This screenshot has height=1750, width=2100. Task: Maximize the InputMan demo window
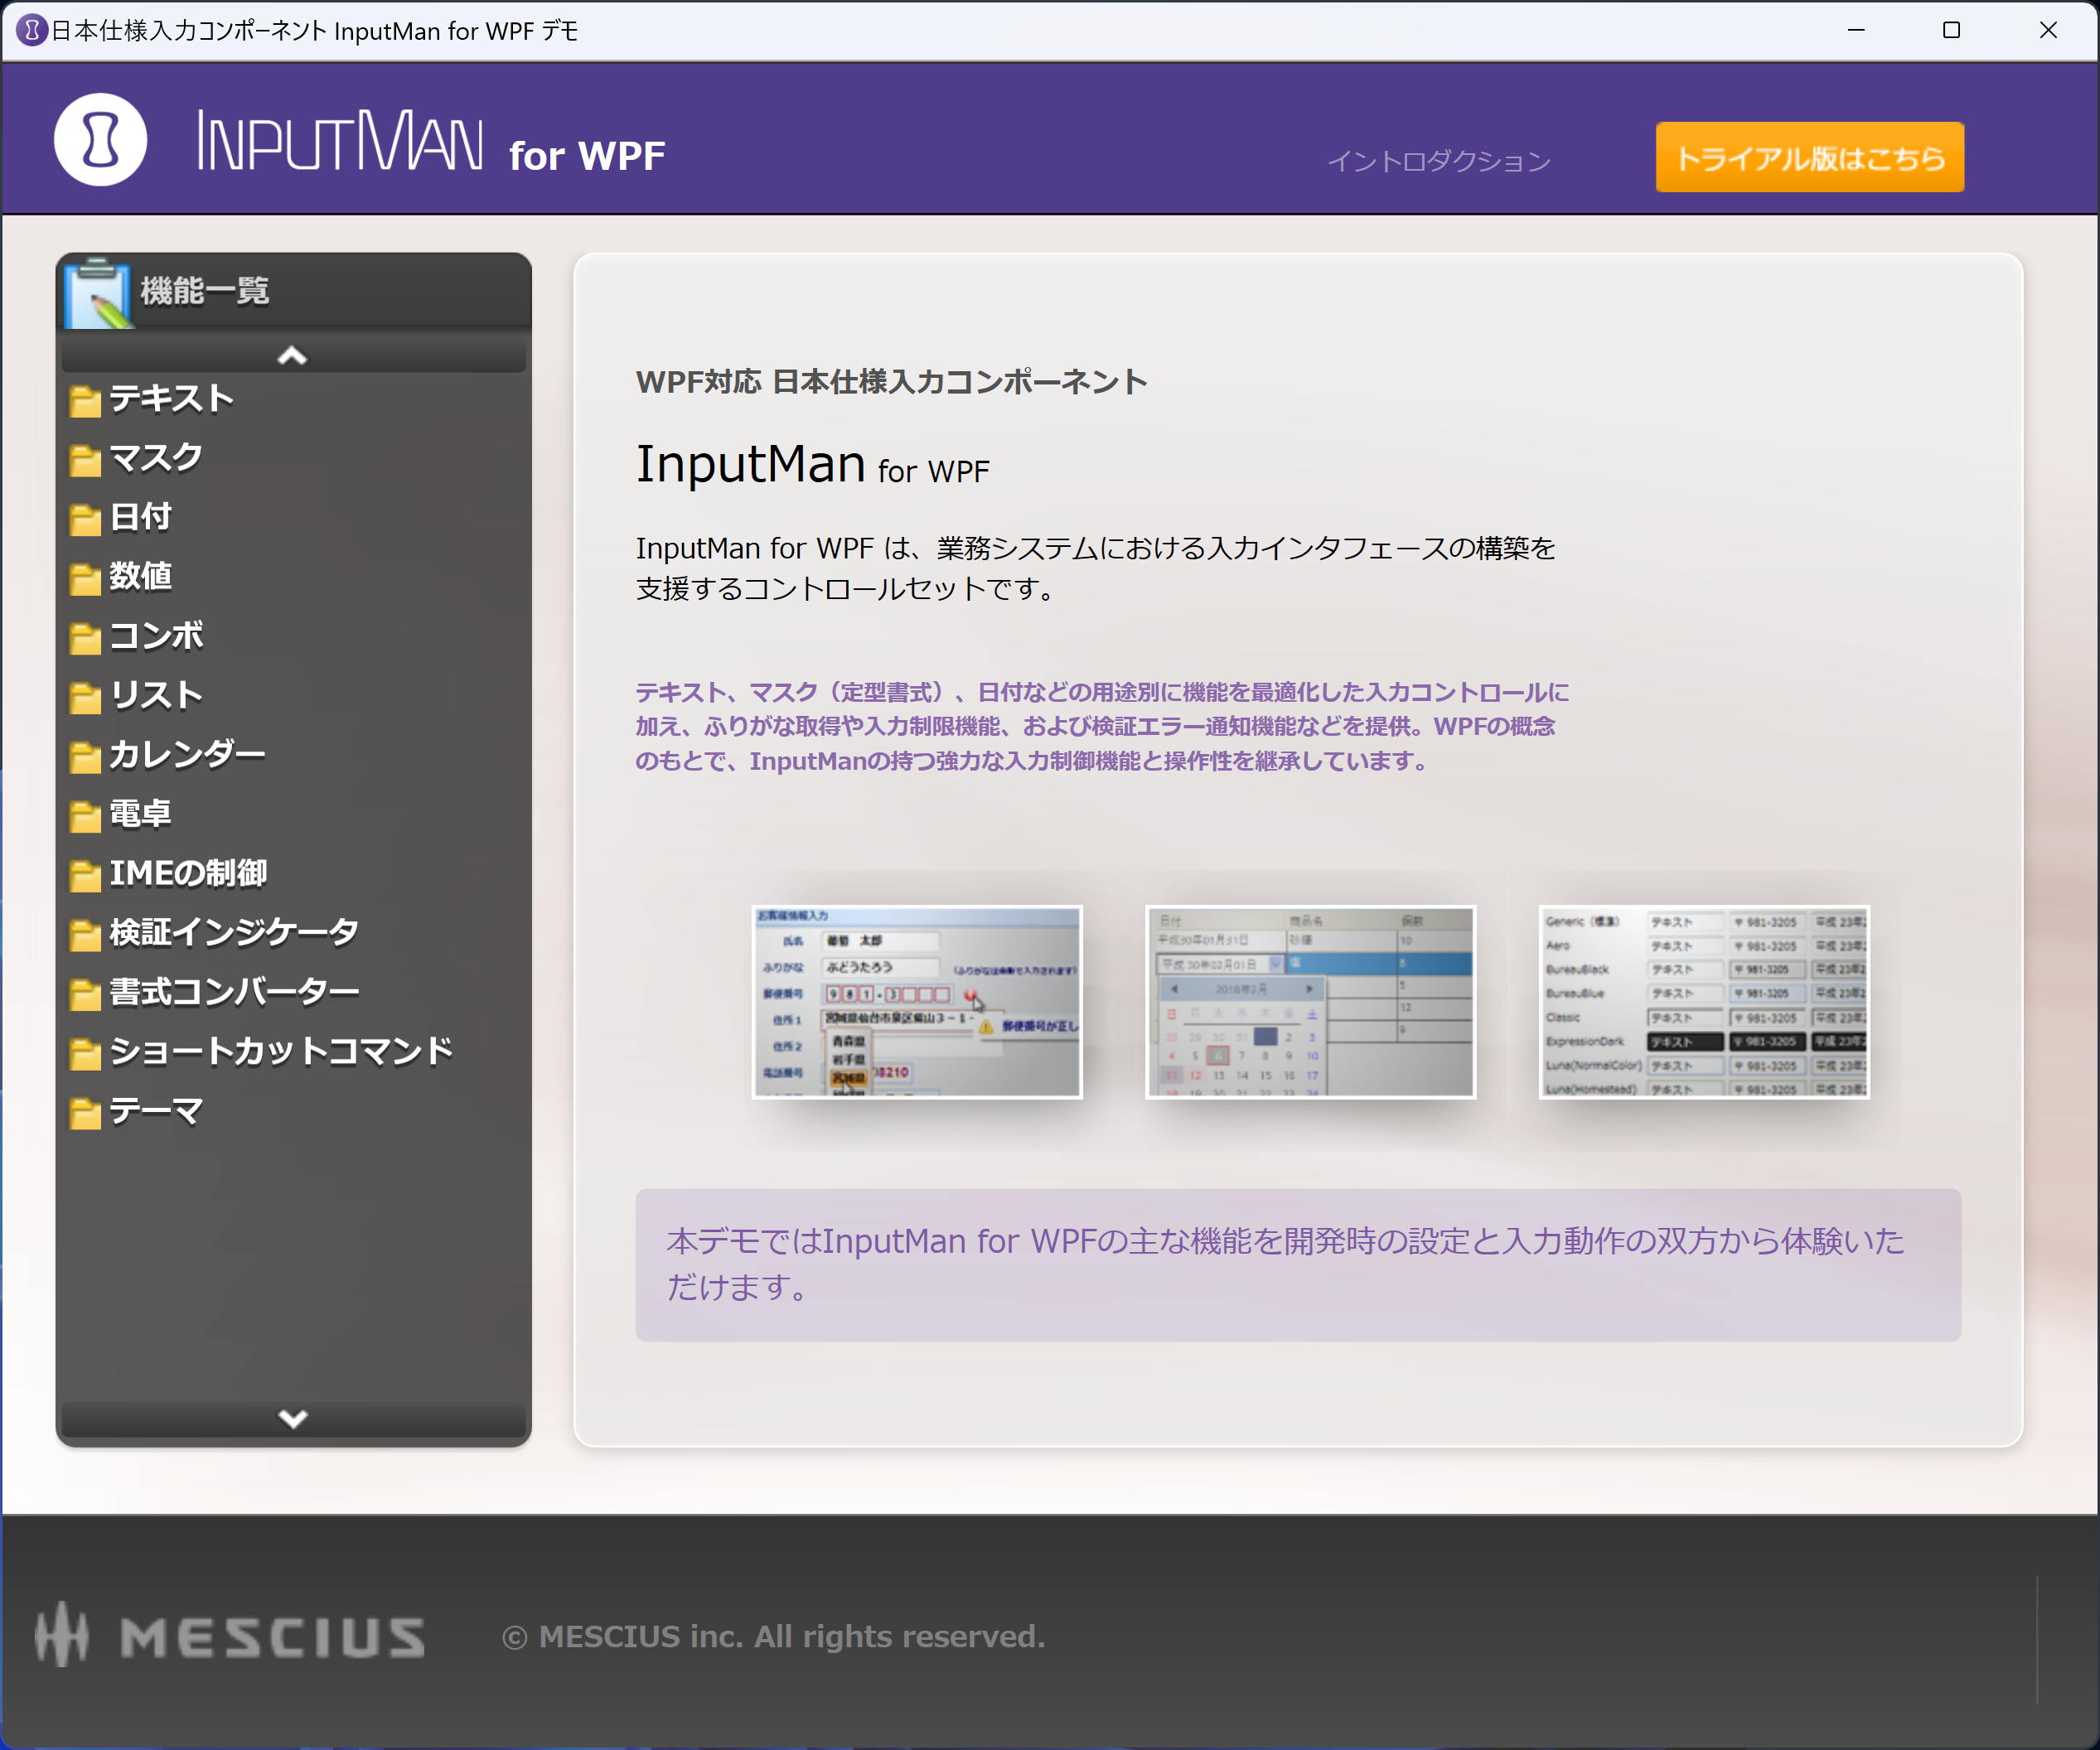click(1951, 30)
